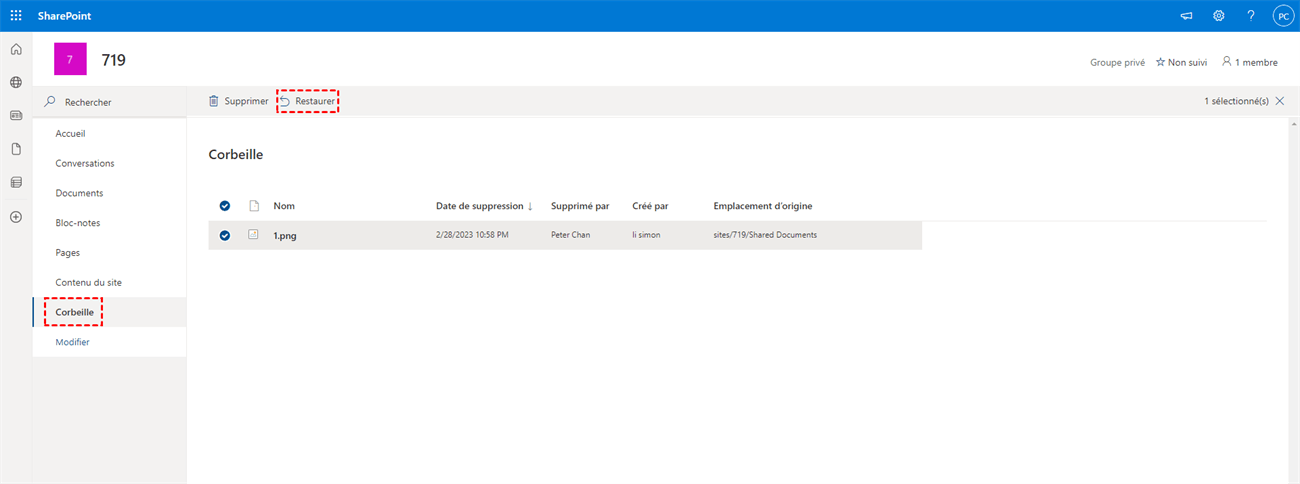Image resolution: width=1300 pixels, height=484 pixels.
Task: Uncheck the 1.png row checkbox
Action: click(x=225, y=235)
